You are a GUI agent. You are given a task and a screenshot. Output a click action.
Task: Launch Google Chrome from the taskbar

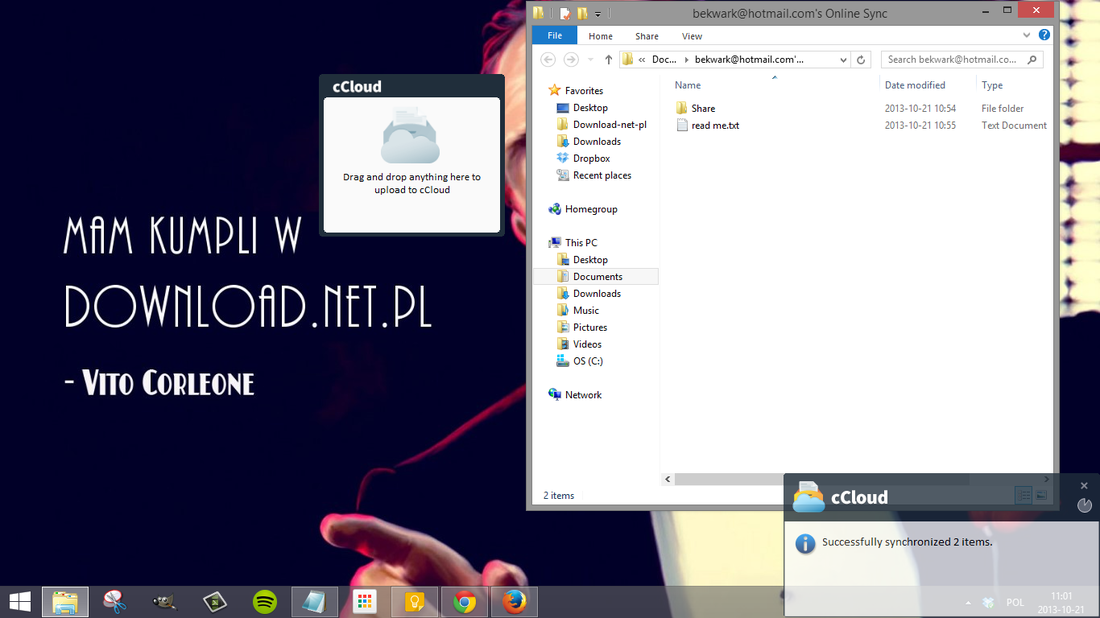click(x=464, y=602)
